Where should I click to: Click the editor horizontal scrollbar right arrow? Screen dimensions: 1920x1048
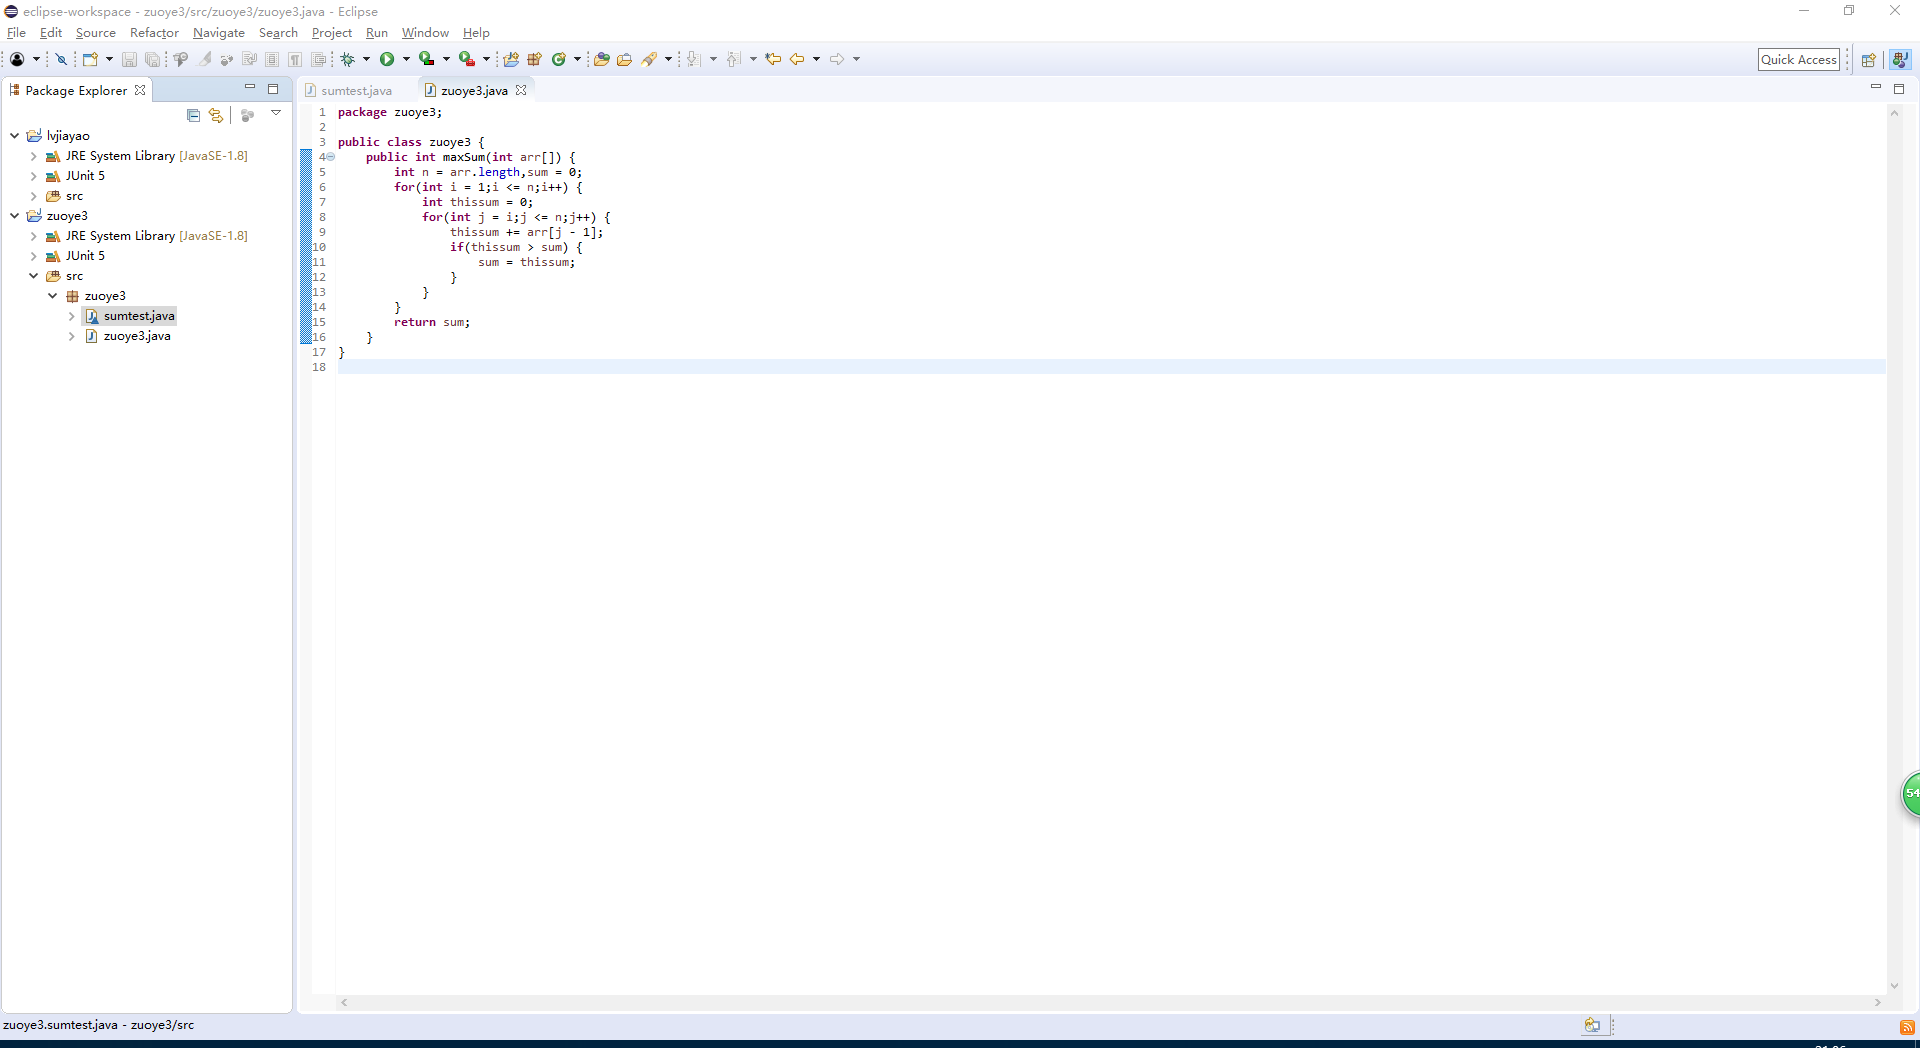point(1877,1002)
